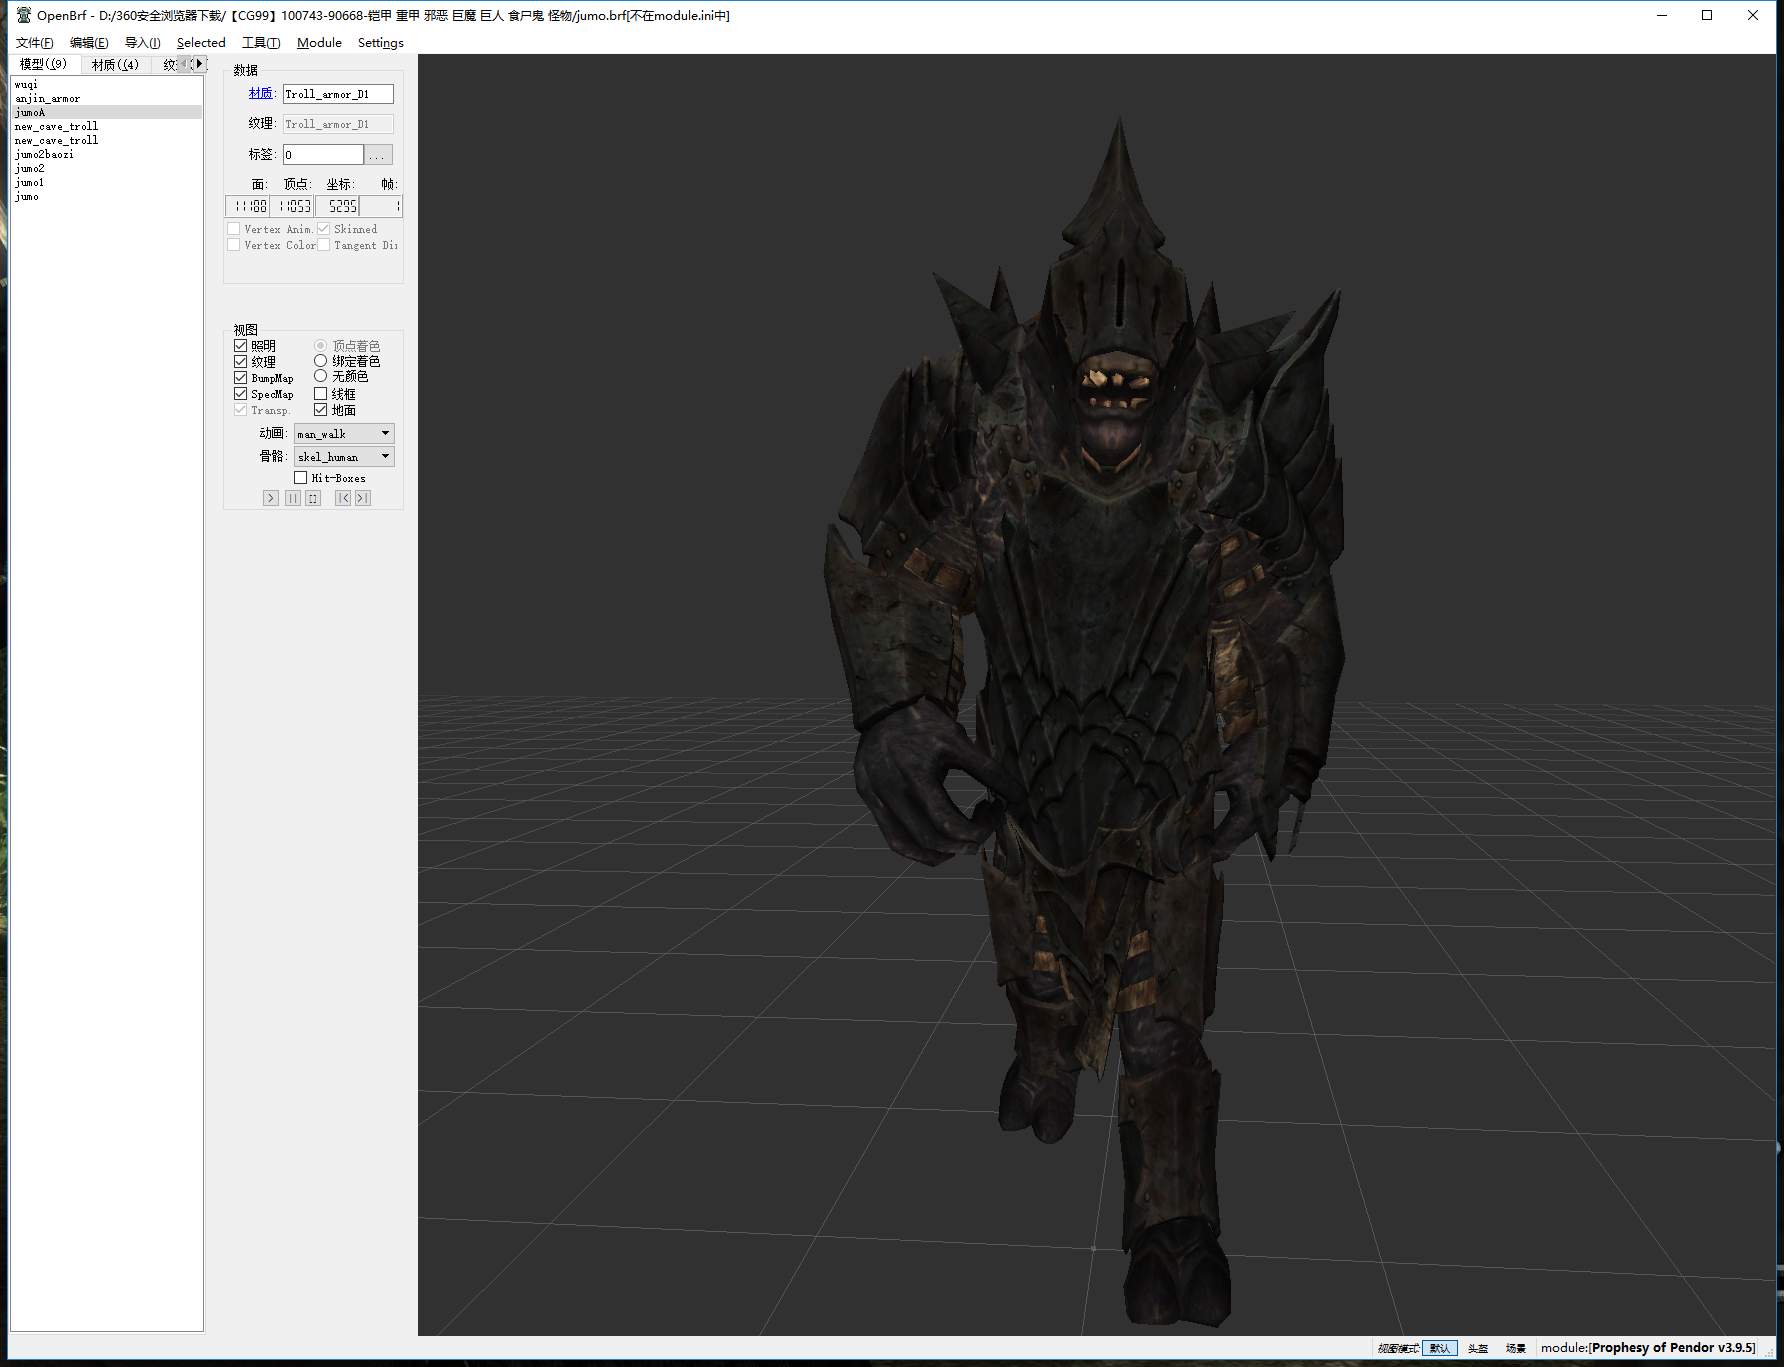Pause the animation playback
The image size is (1784, 1367).
click(293, 498)
